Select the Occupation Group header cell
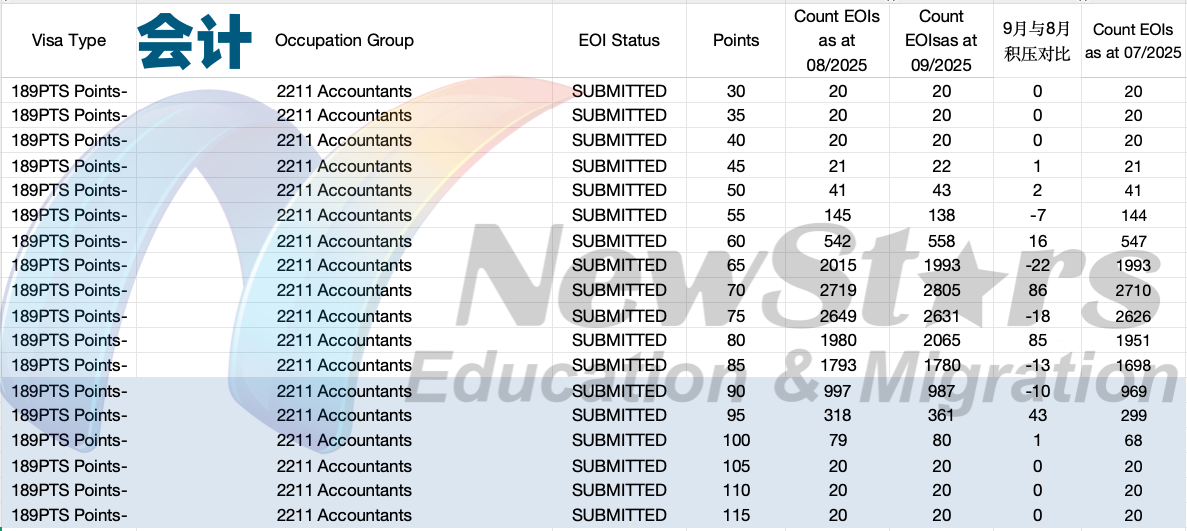Screen dimensions: 1187x531 pyautogui.click(x=344, y=41)
